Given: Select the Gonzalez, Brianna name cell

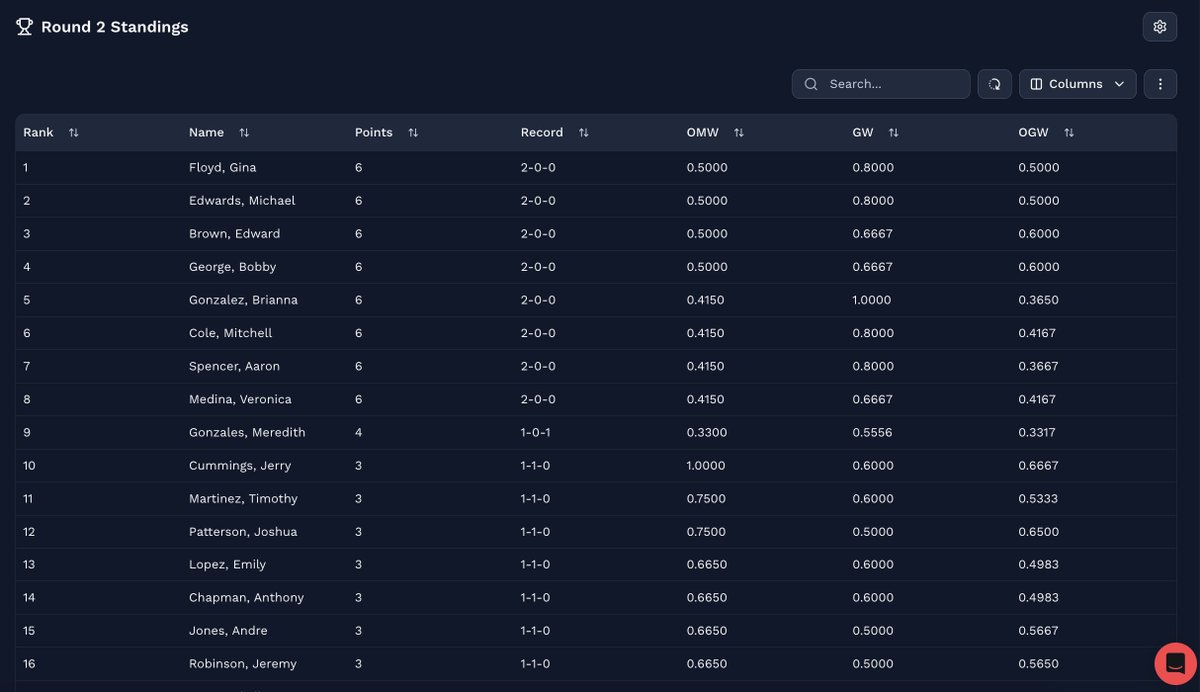Looking at the screenshot, I should pos(243,300).
